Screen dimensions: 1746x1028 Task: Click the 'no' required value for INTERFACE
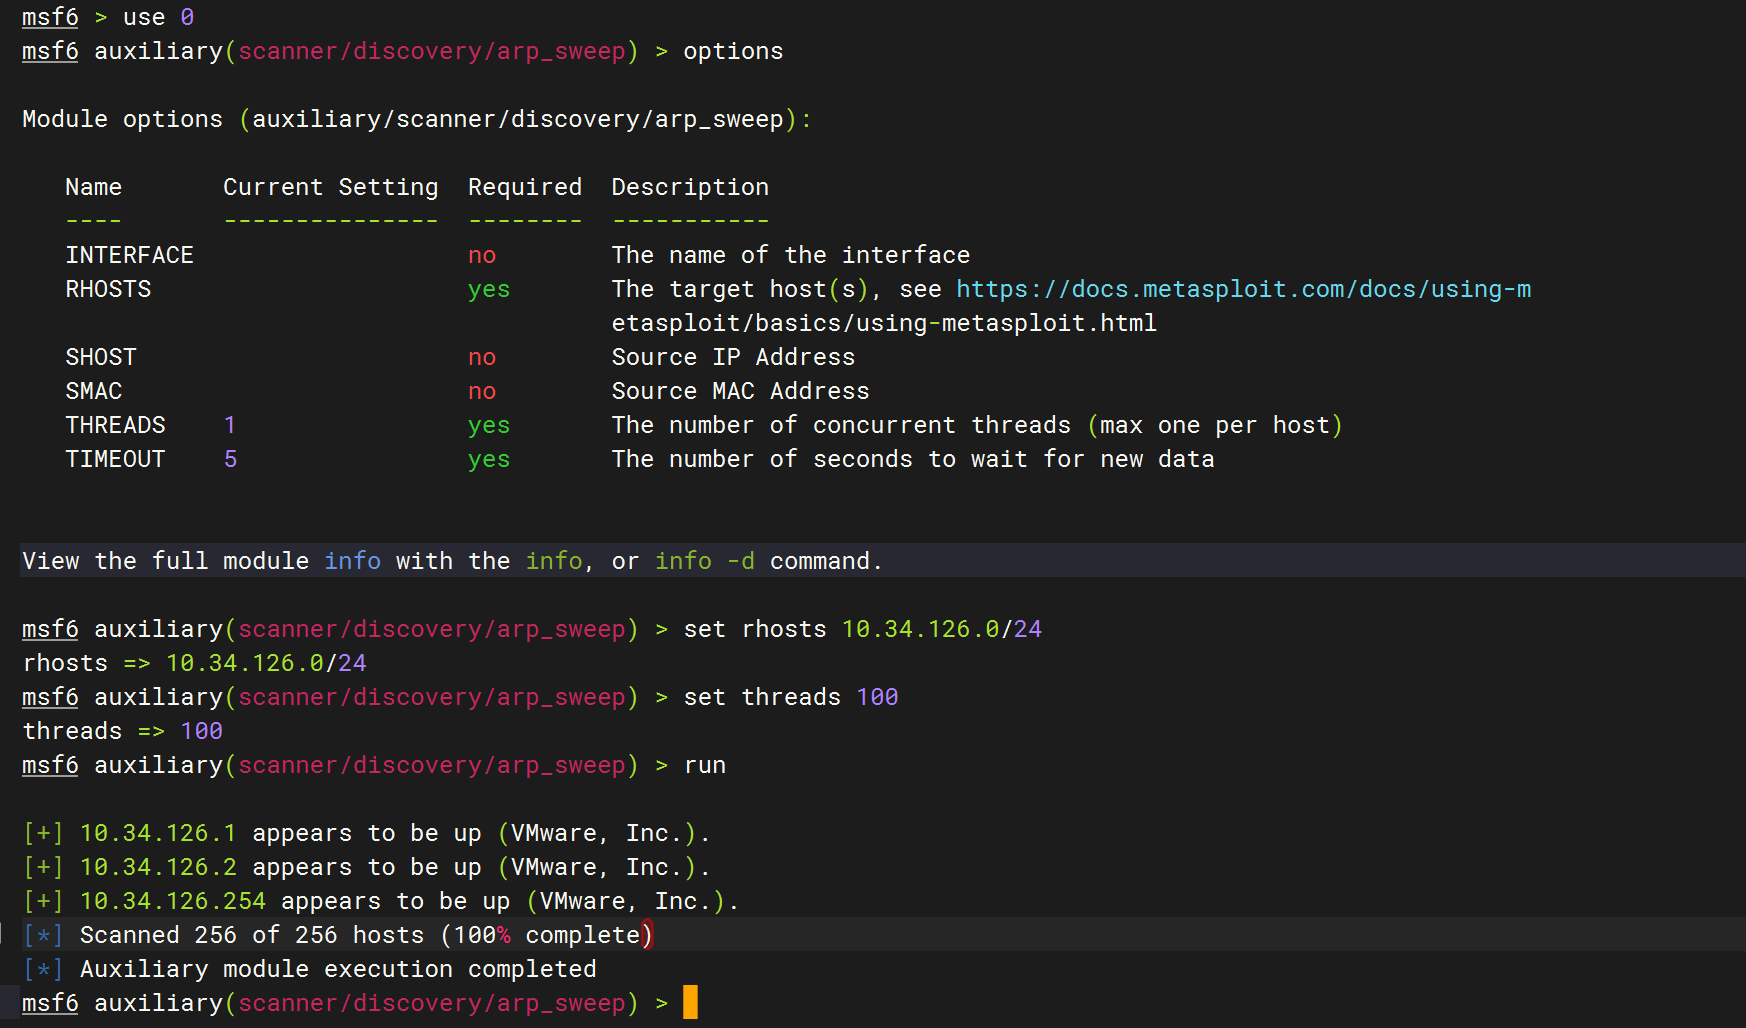(482, 255)
